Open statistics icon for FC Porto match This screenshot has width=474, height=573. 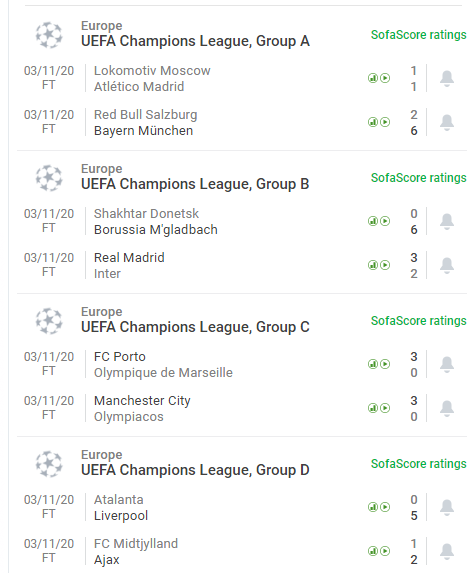tap(372, 364)
